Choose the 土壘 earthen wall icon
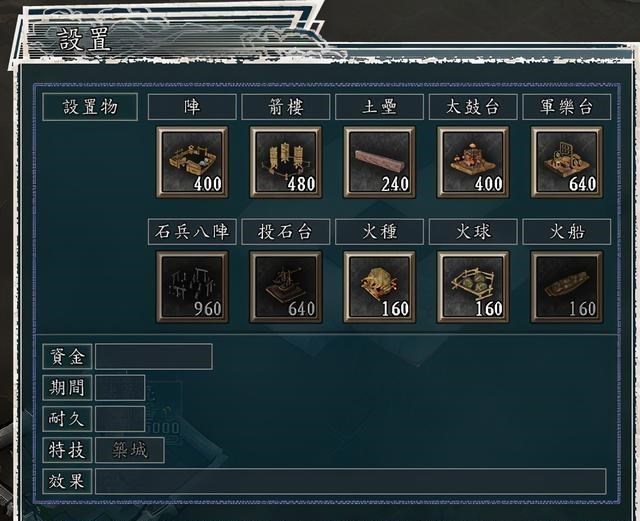The image size is (640, 521). [379, 162]
